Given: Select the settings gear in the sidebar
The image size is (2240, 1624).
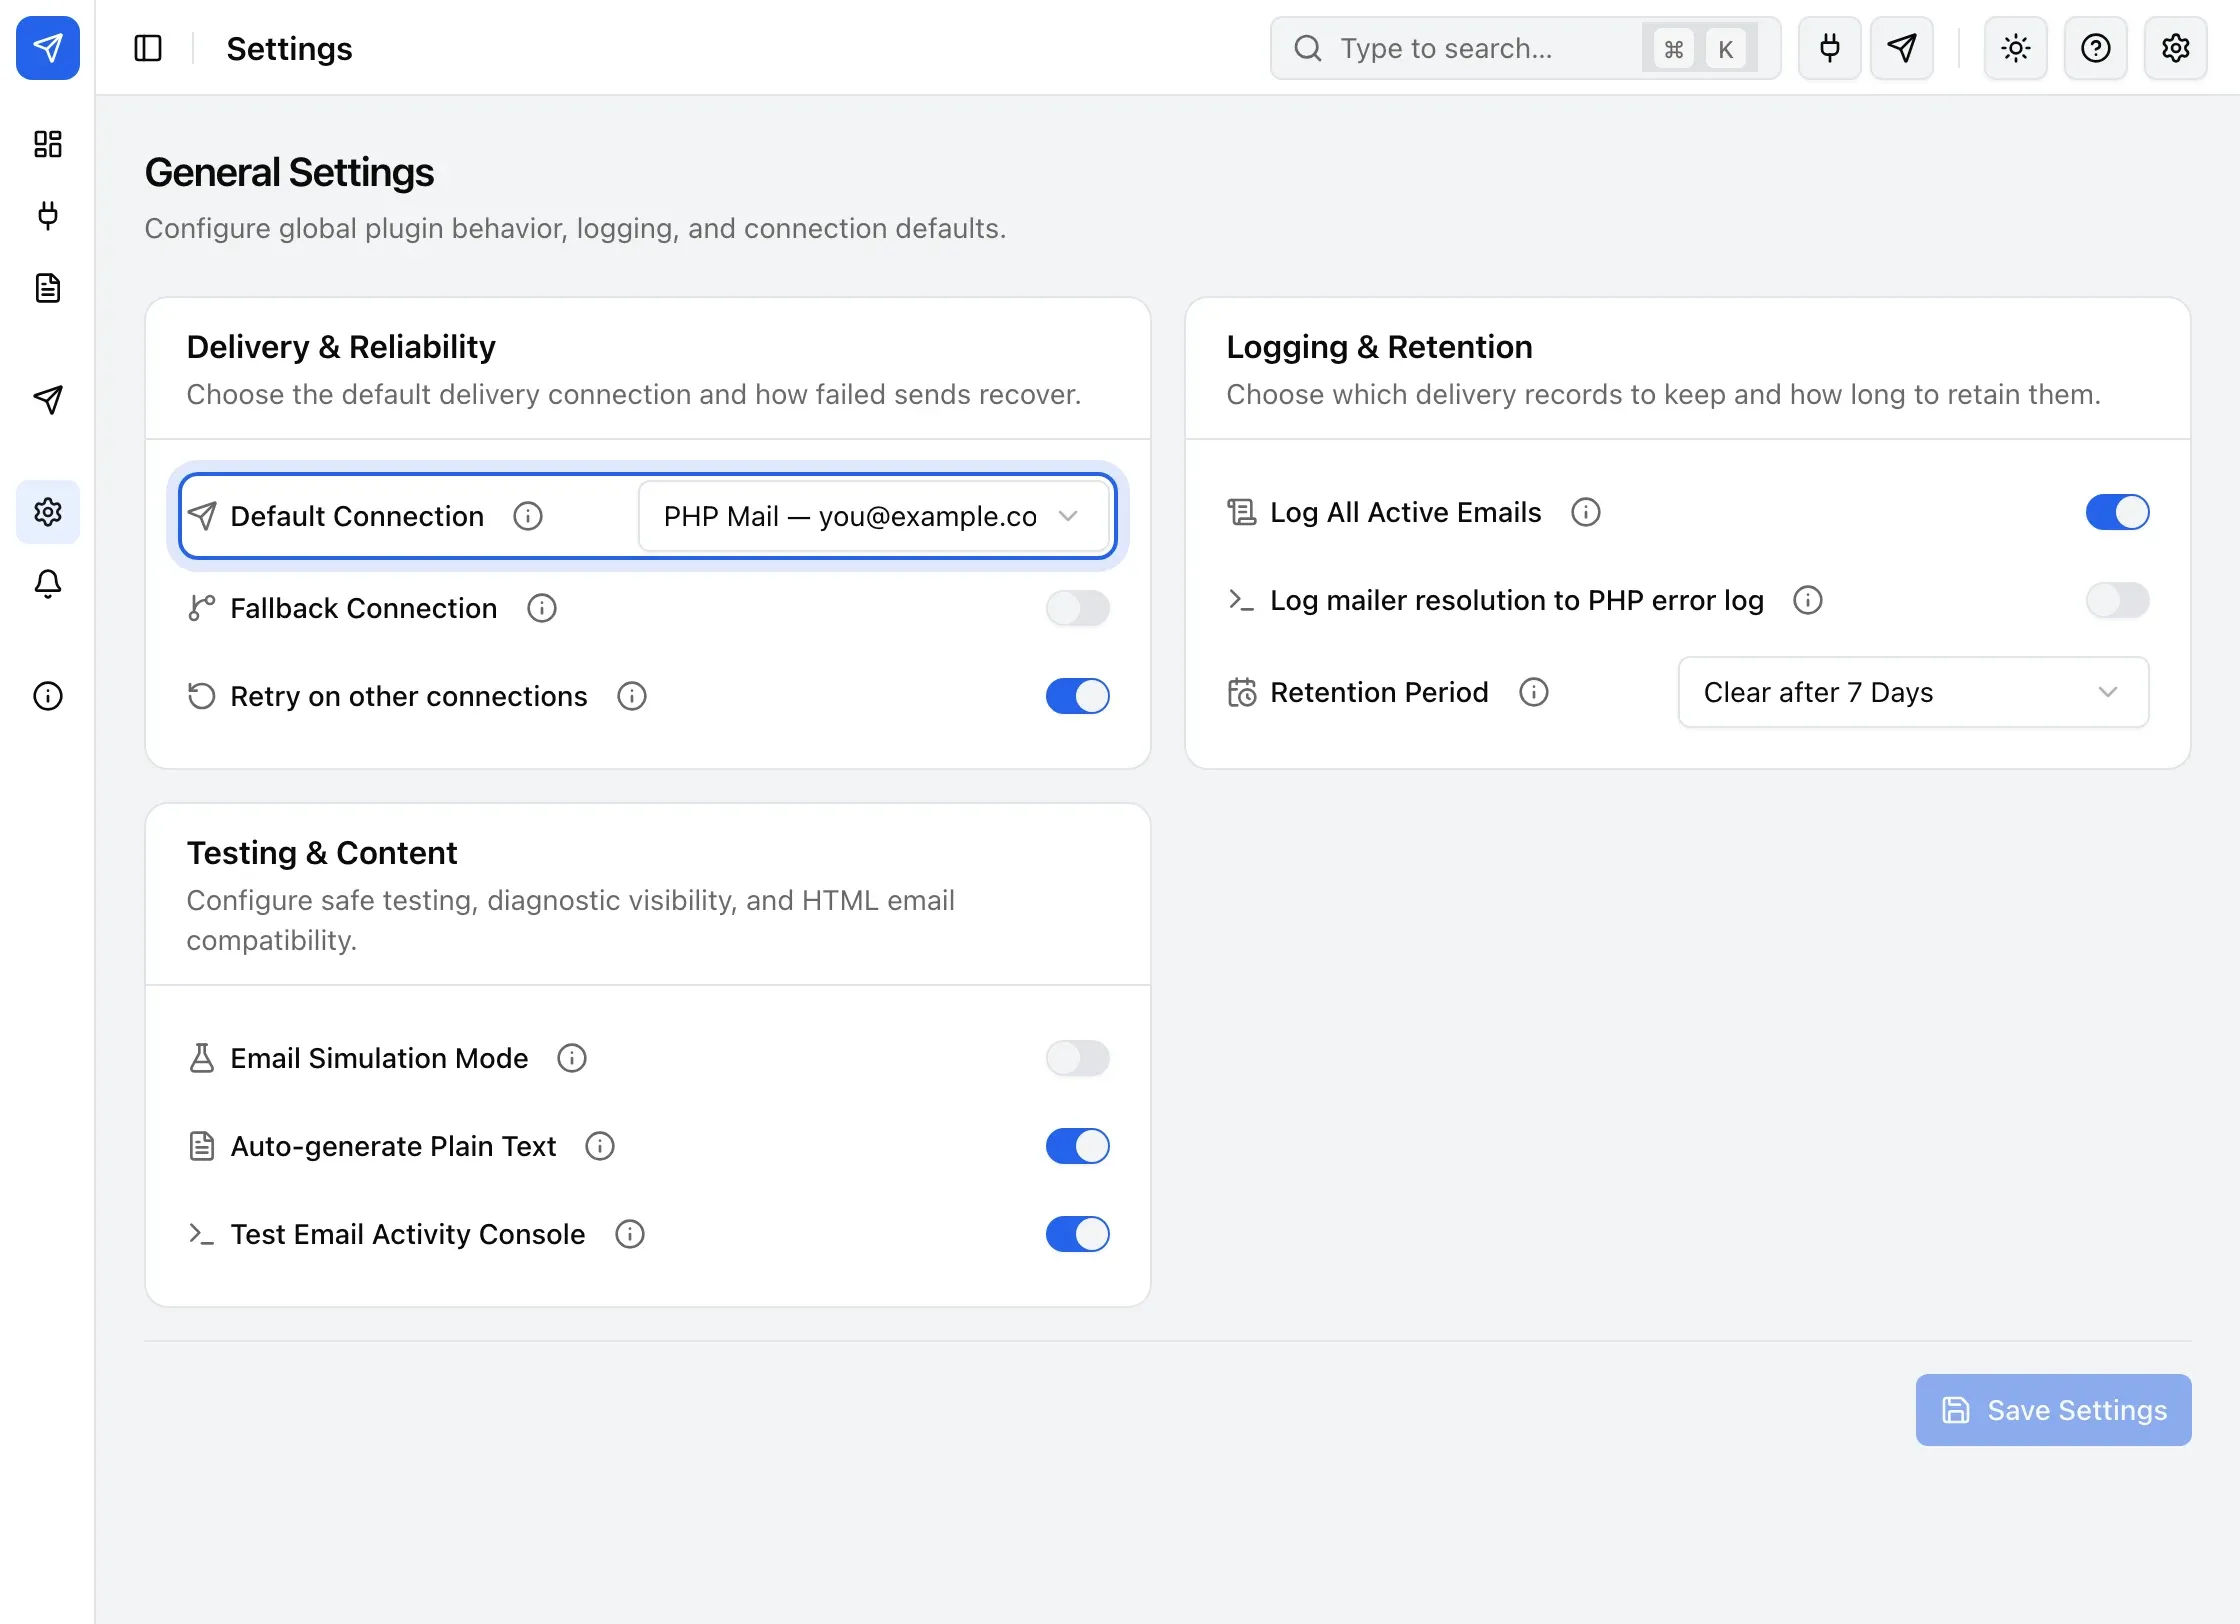Looking at the screenshot, I should 48,512.
